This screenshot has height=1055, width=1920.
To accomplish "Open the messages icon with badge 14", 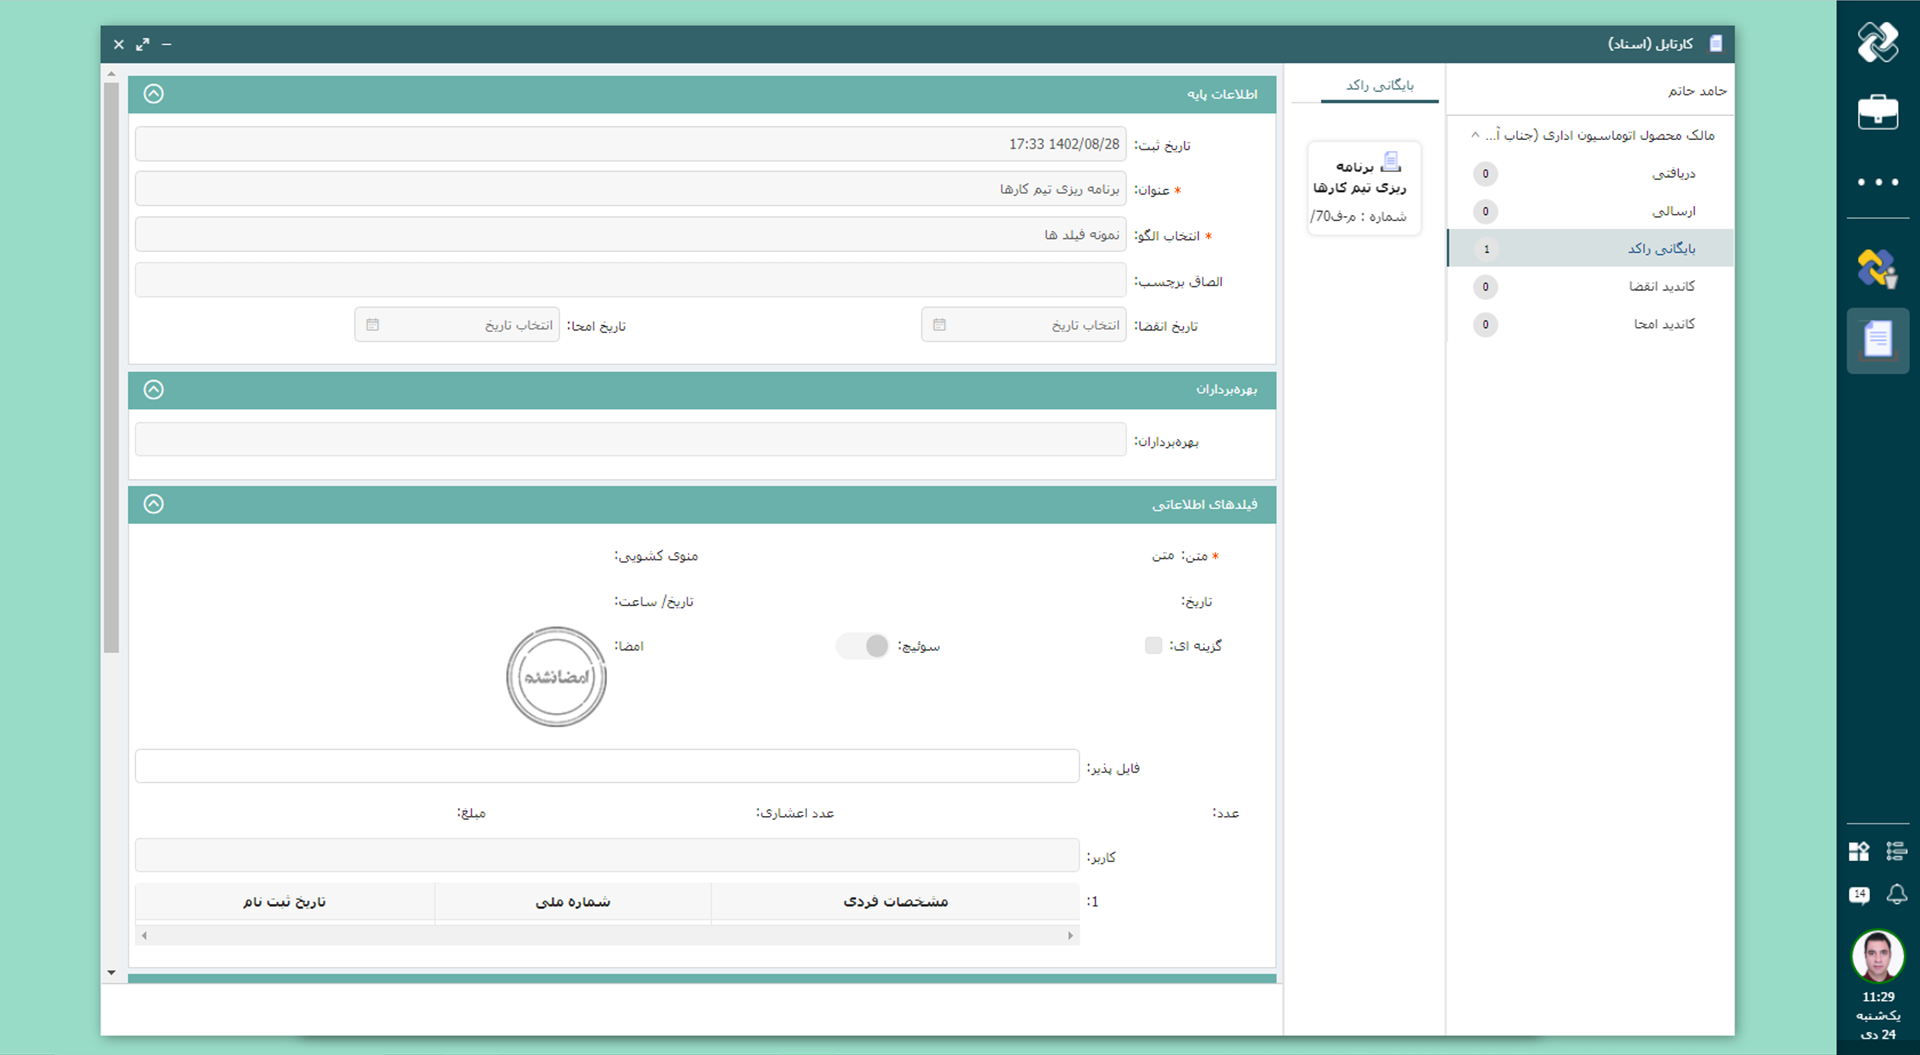I will [x=1859, y=895].
